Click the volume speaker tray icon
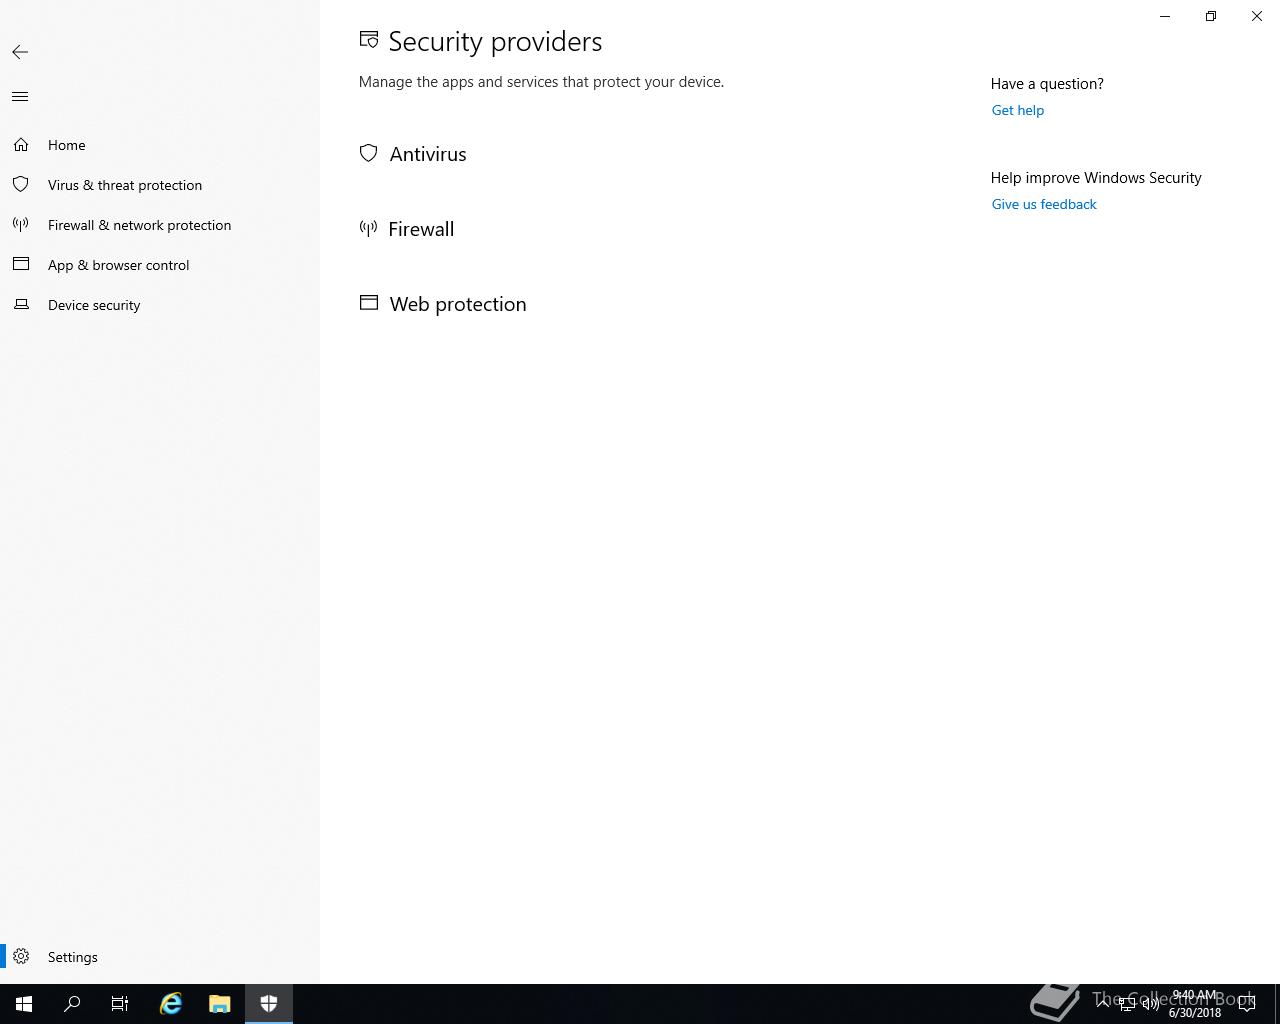1280x1024 pixels. 1150,1004
